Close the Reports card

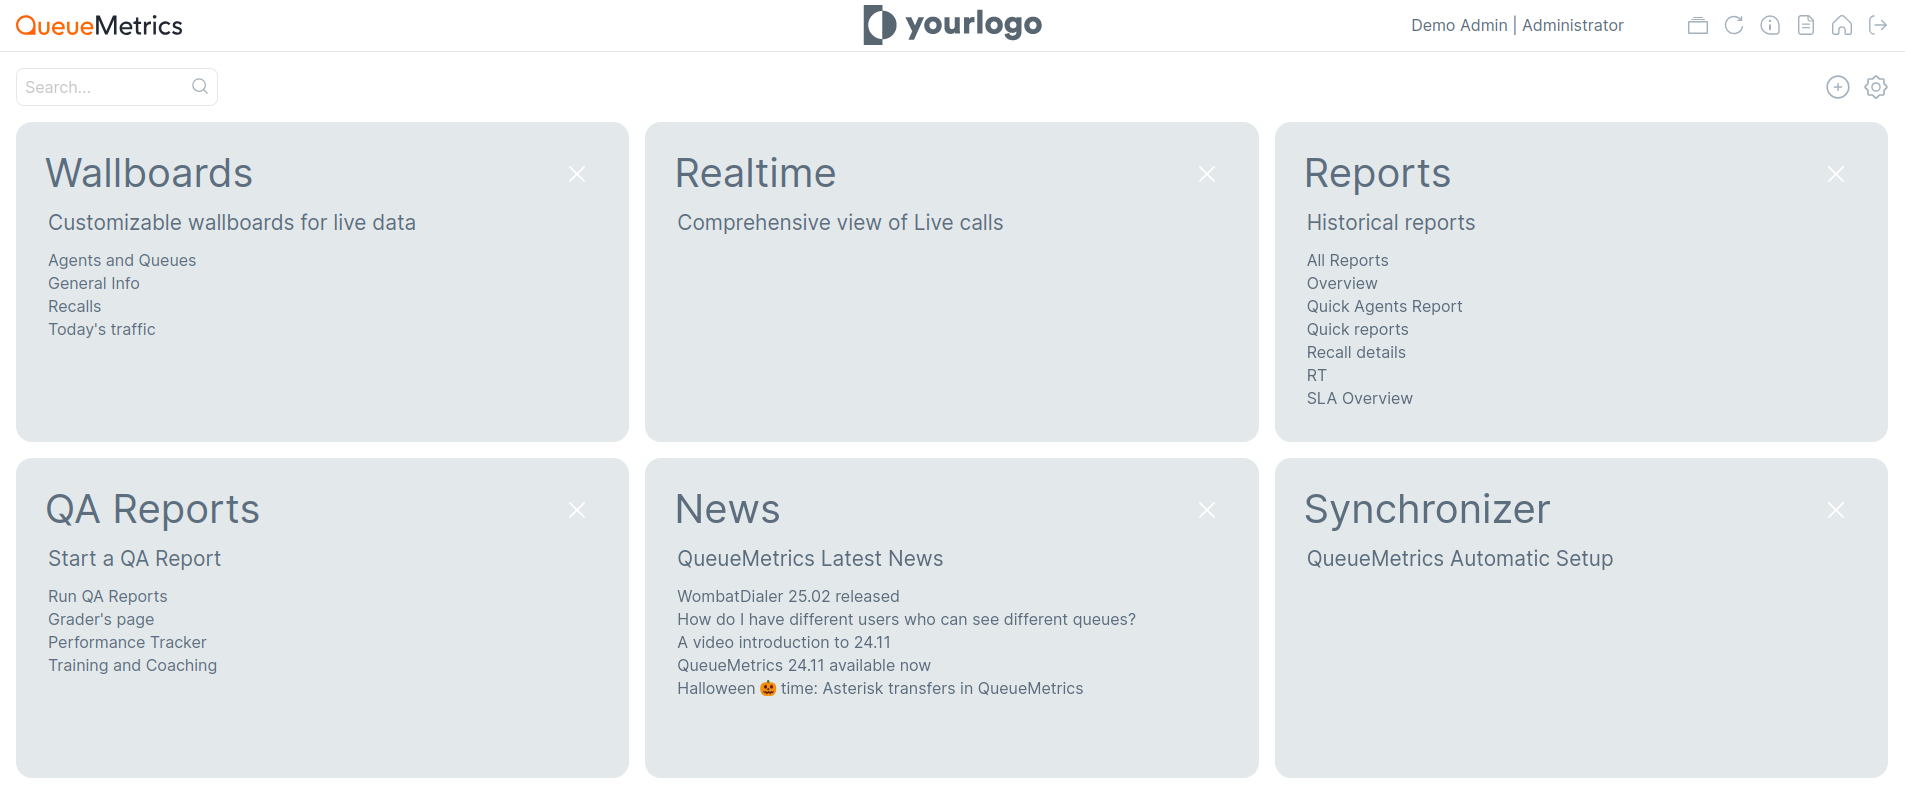point(1836,174)
